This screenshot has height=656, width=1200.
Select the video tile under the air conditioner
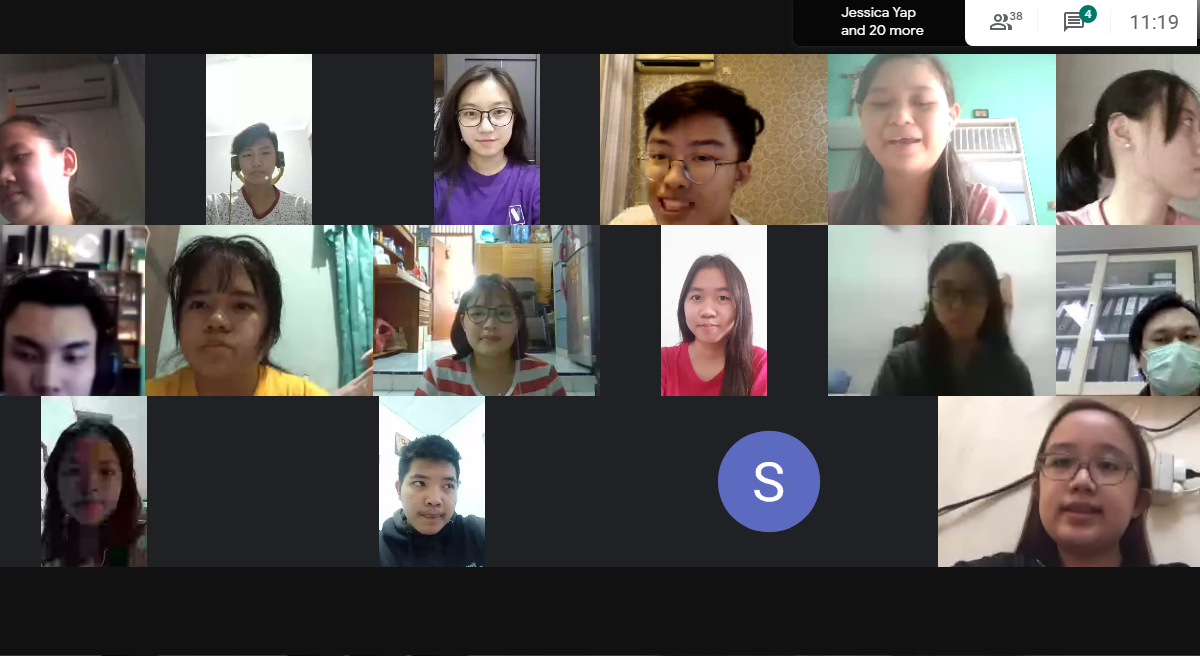(x=72, y=139)
